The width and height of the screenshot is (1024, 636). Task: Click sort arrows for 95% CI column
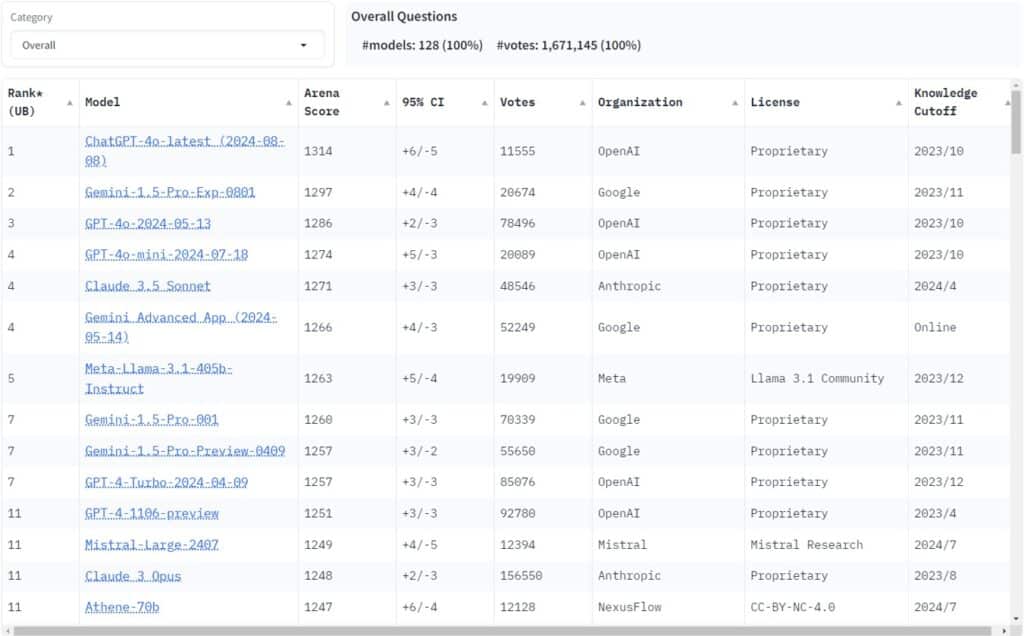point(484,103)
